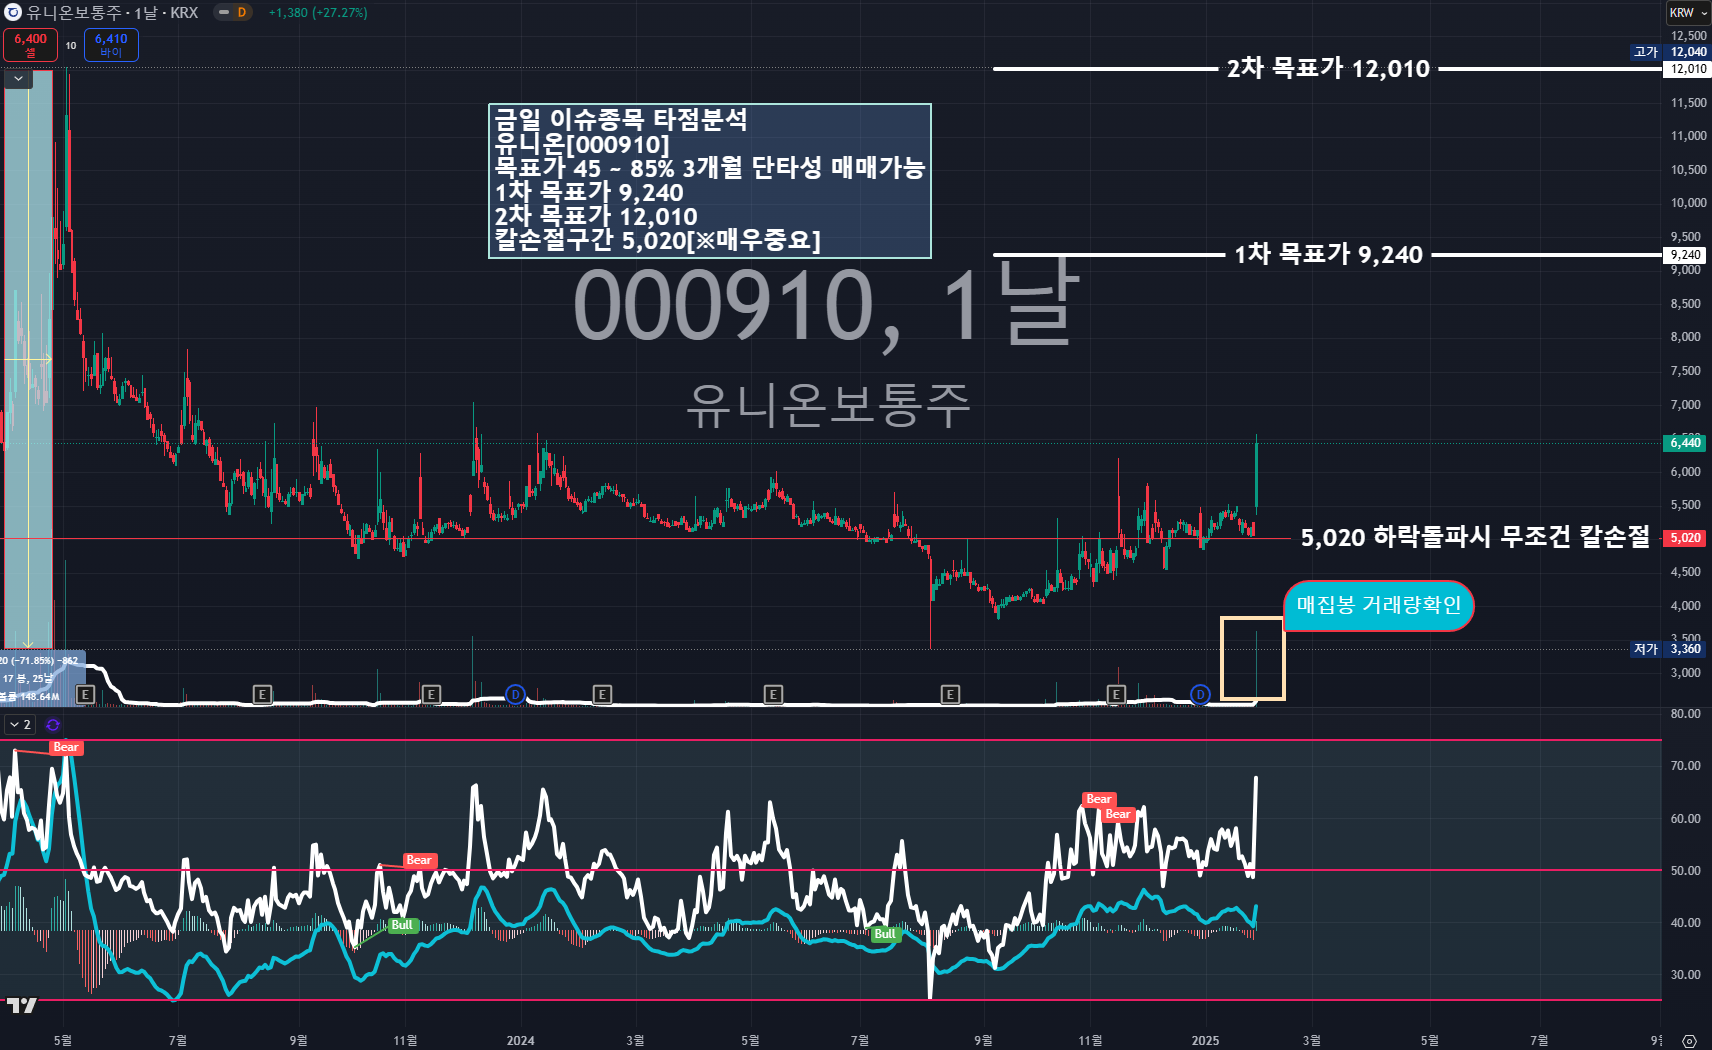Click the 12,010 price axis label
Screen dimensions: 1712x1050
pyautogui.click(x=1686, y=69)
